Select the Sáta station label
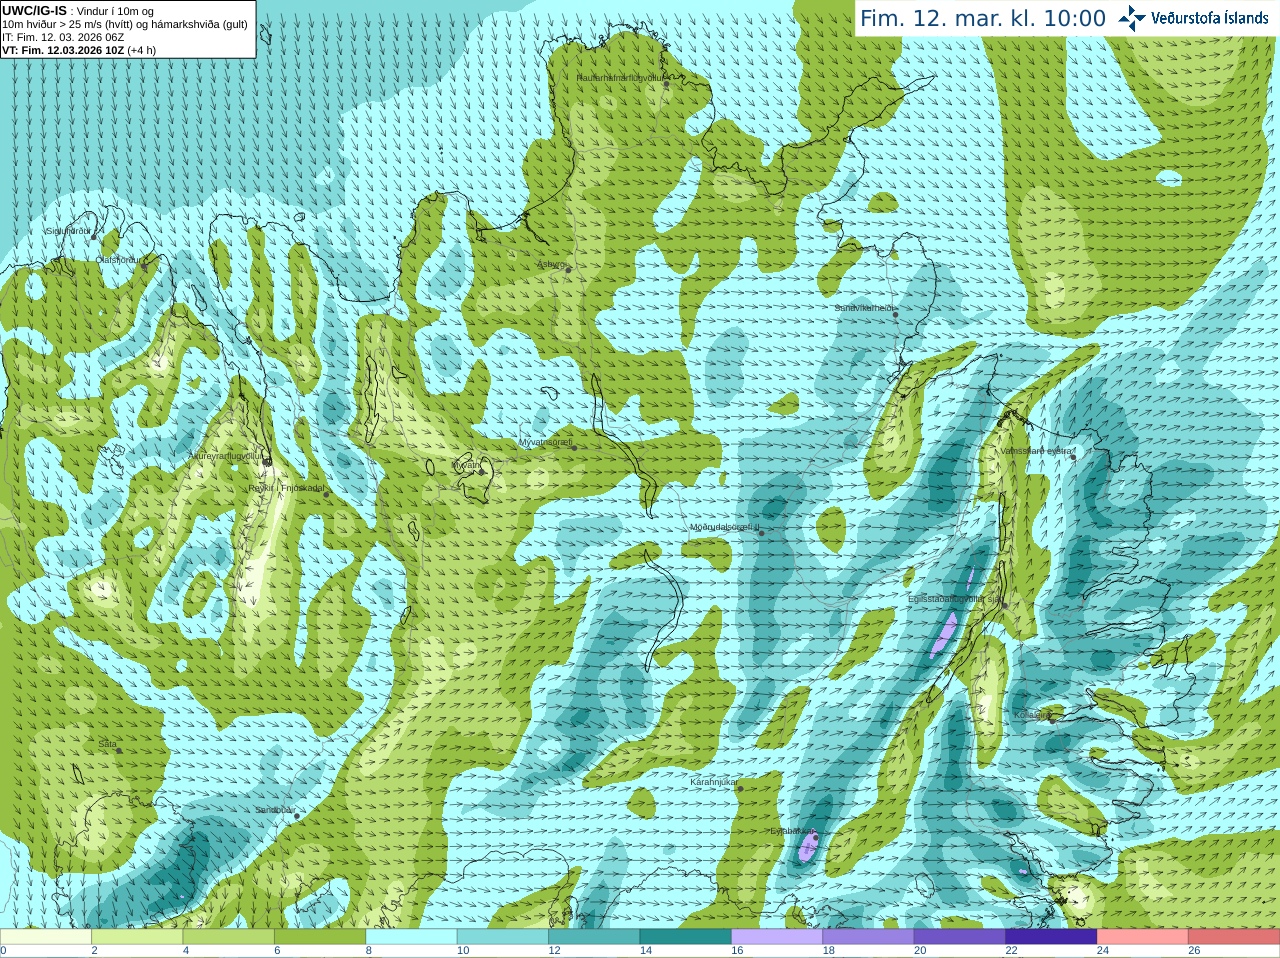1280x958 pixels. pyautogui.click(x=107, y=744)
